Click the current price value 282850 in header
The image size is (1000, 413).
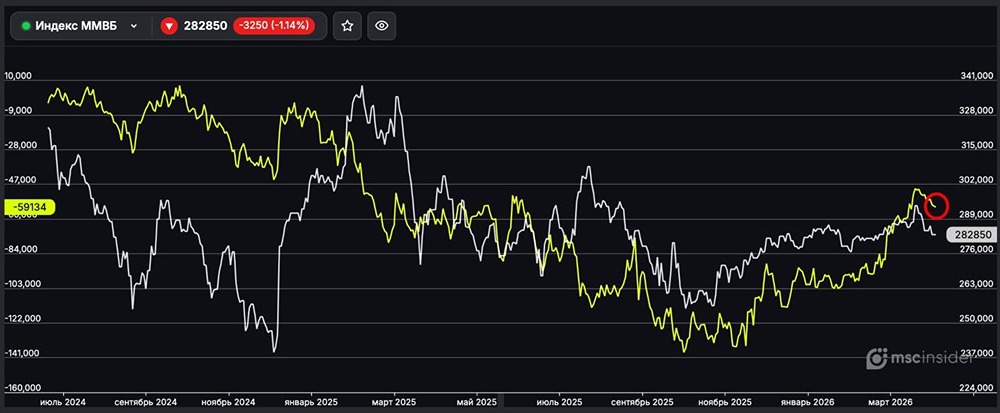205,26
